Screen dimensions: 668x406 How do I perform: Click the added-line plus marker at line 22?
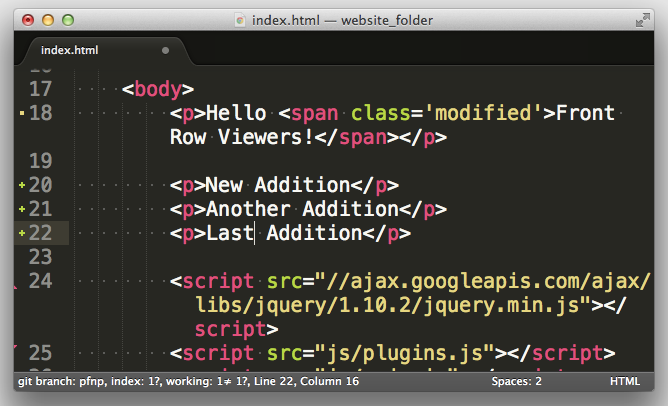22,233
